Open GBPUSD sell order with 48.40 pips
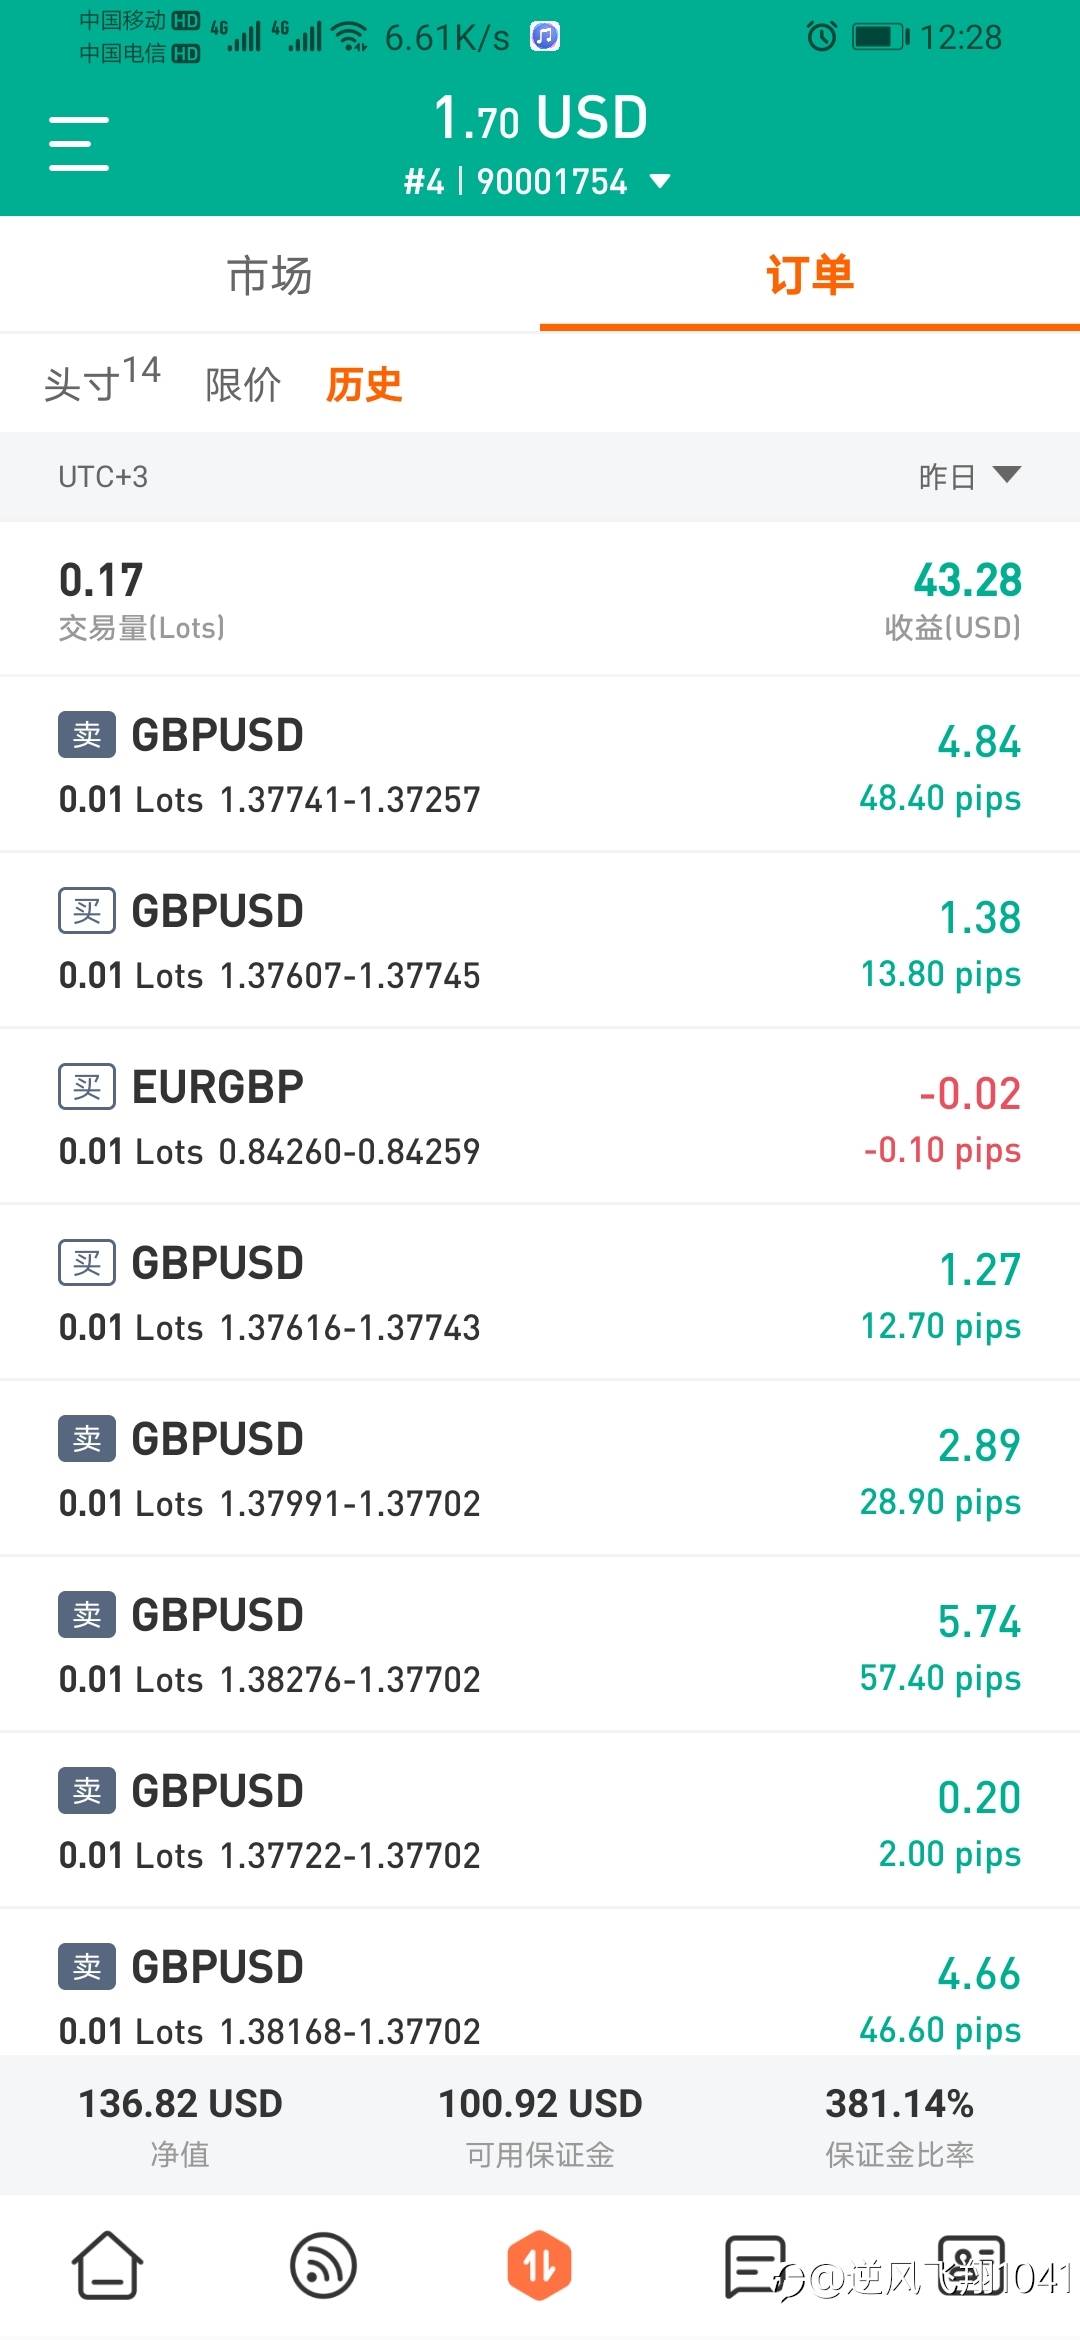 tap(540, 764)
